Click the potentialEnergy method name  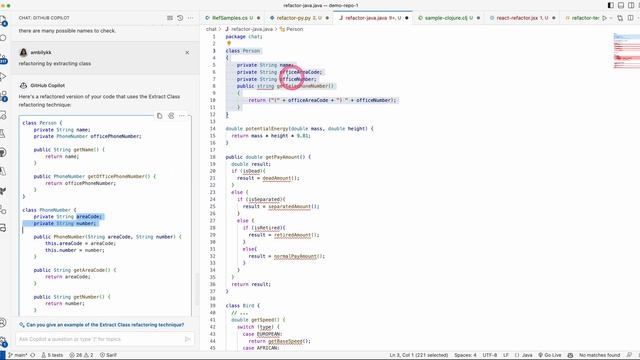coord(266,129)
